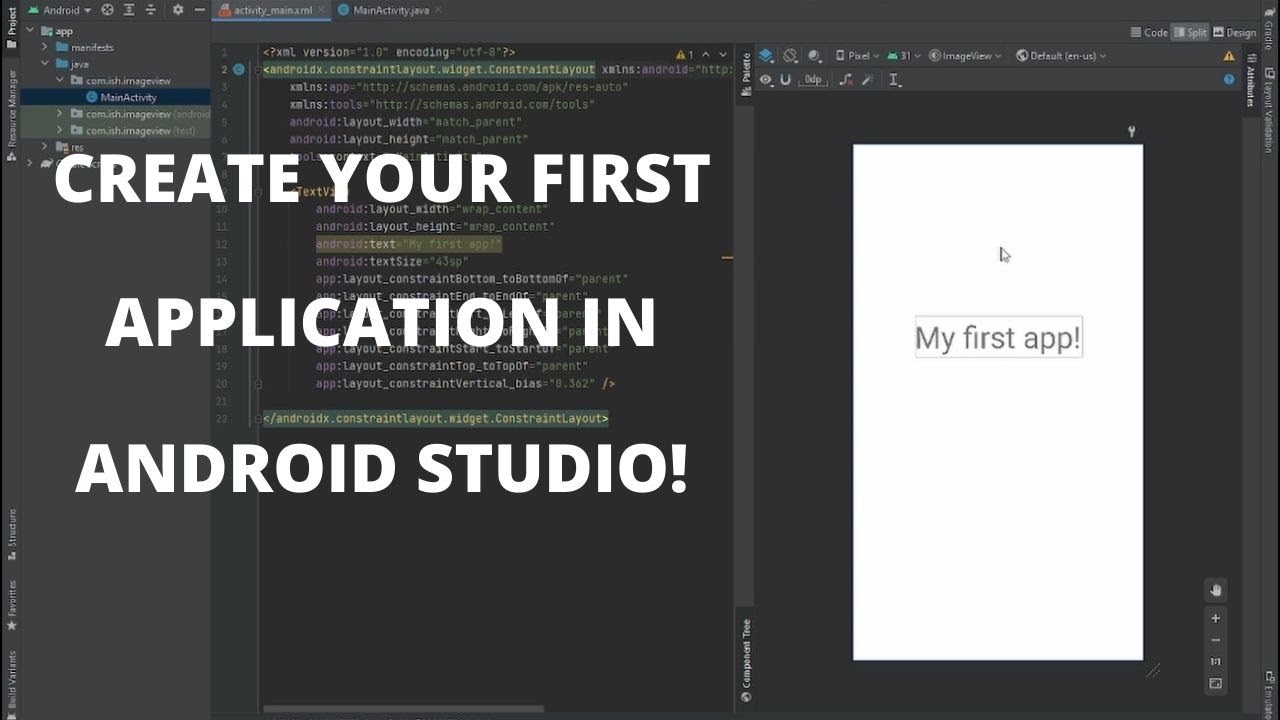
Task: Switch editor to Split view
Action: click(1190, 32)
